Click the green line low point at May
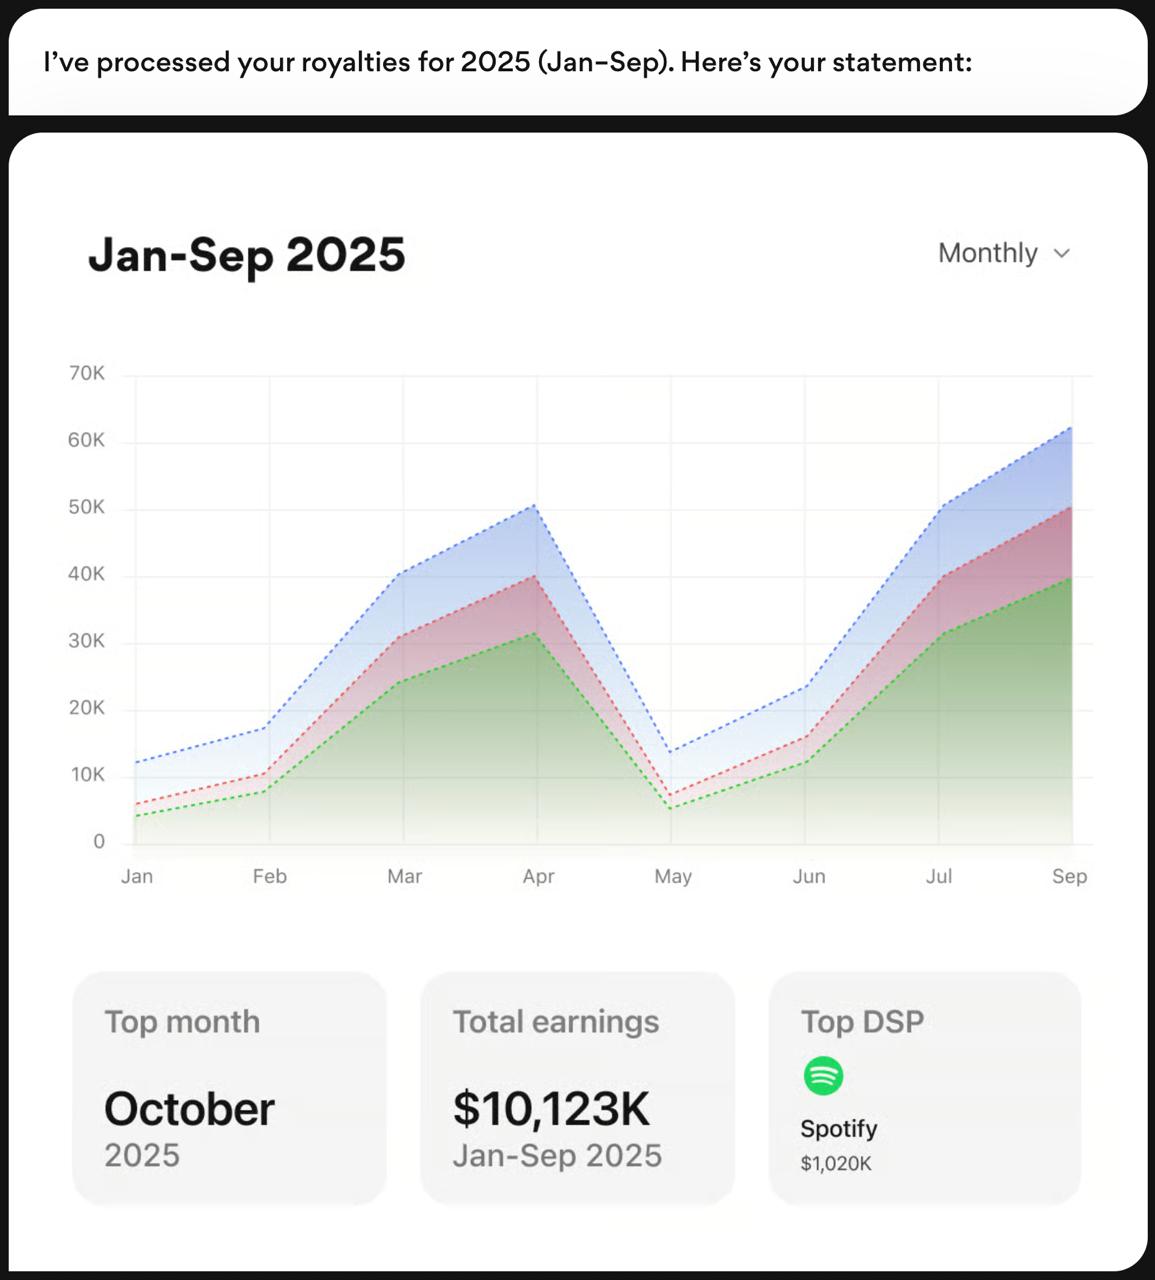The image size is (1155, 1280). coord(671,808)
